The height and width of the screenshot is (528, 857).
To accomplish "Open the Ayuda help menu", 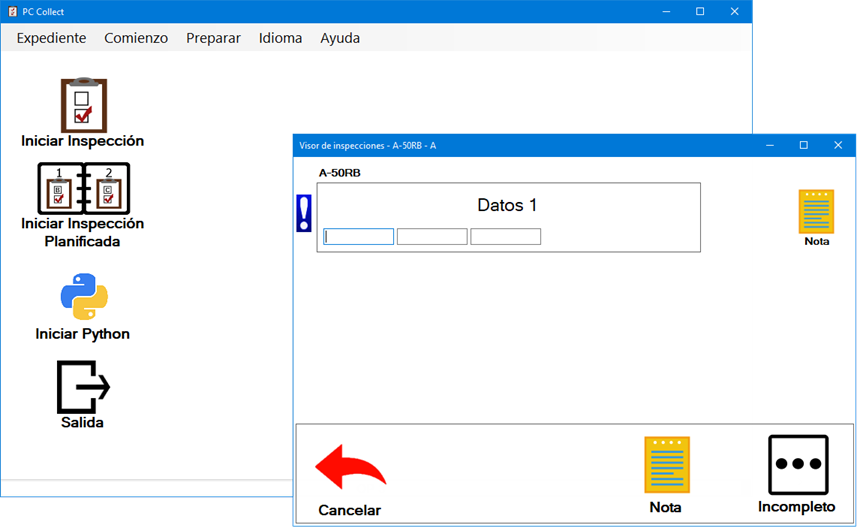I will (340, 38).
